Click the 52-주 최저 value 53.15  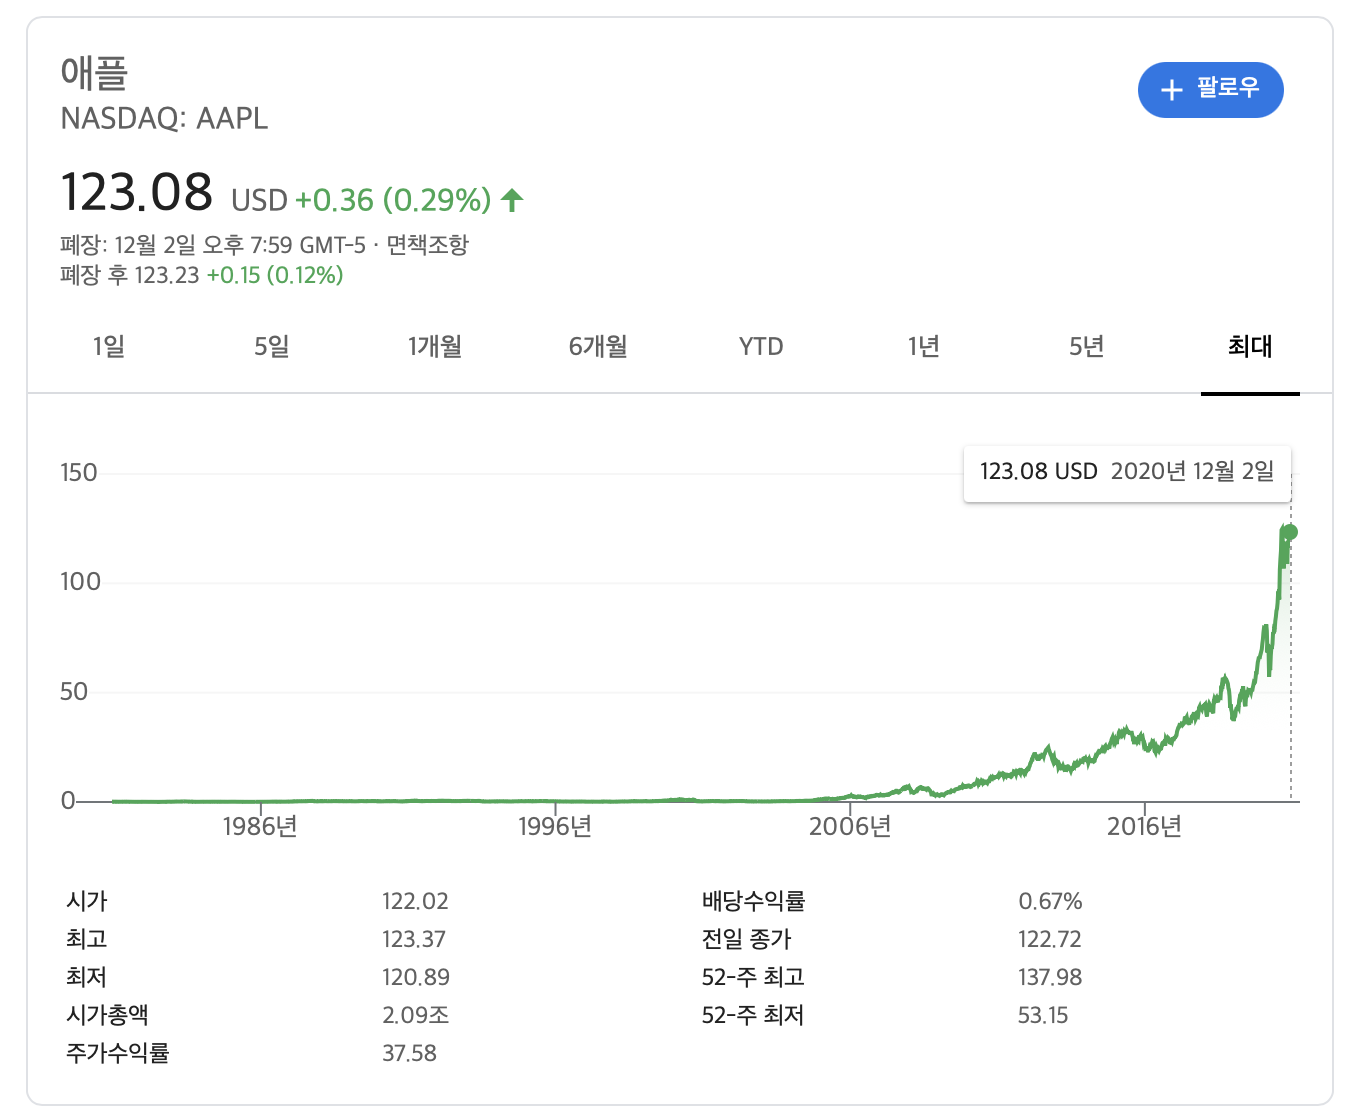[x=1043, y=1015]
